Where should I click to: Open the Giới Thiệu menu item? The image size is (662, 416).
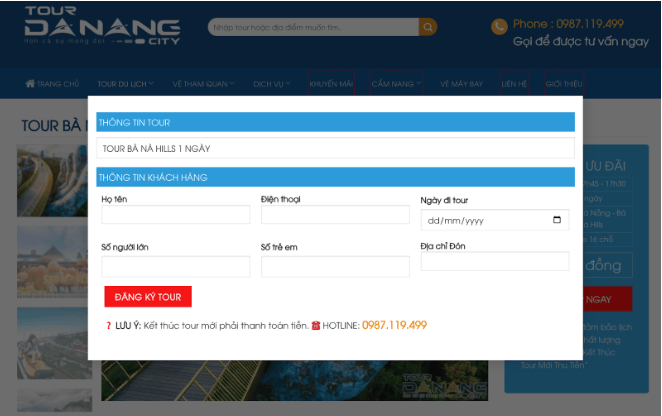[564, 84]
